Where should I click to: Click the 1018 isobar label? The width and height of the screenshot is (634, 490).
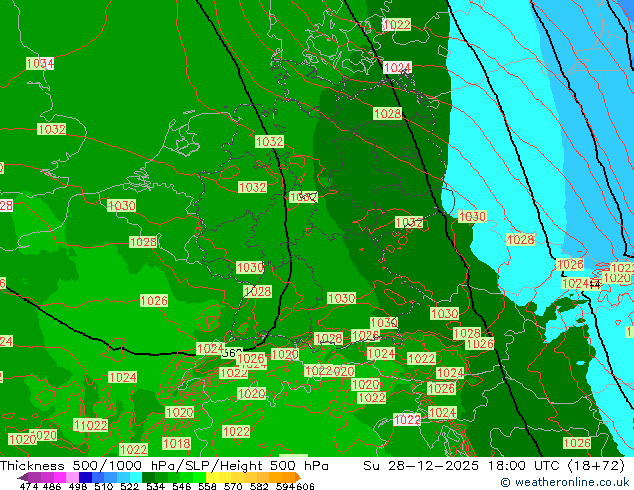pos(176,444)
